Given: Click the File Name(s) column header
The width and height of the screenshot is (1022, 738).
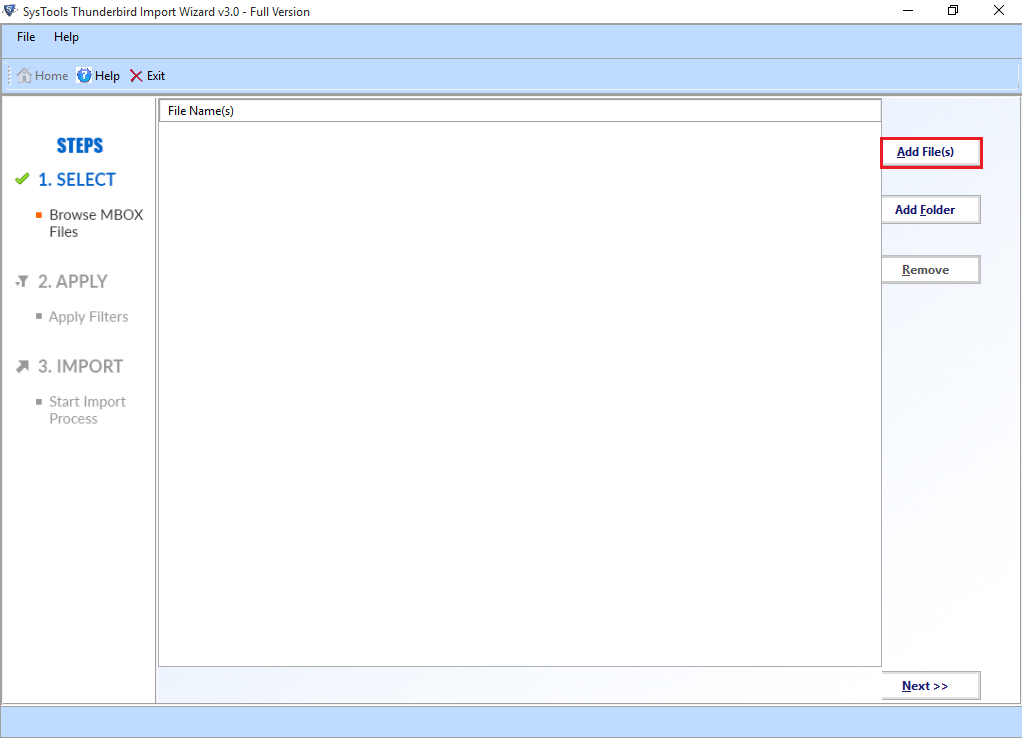Looking at the screenshot, I should coord(519,111).
